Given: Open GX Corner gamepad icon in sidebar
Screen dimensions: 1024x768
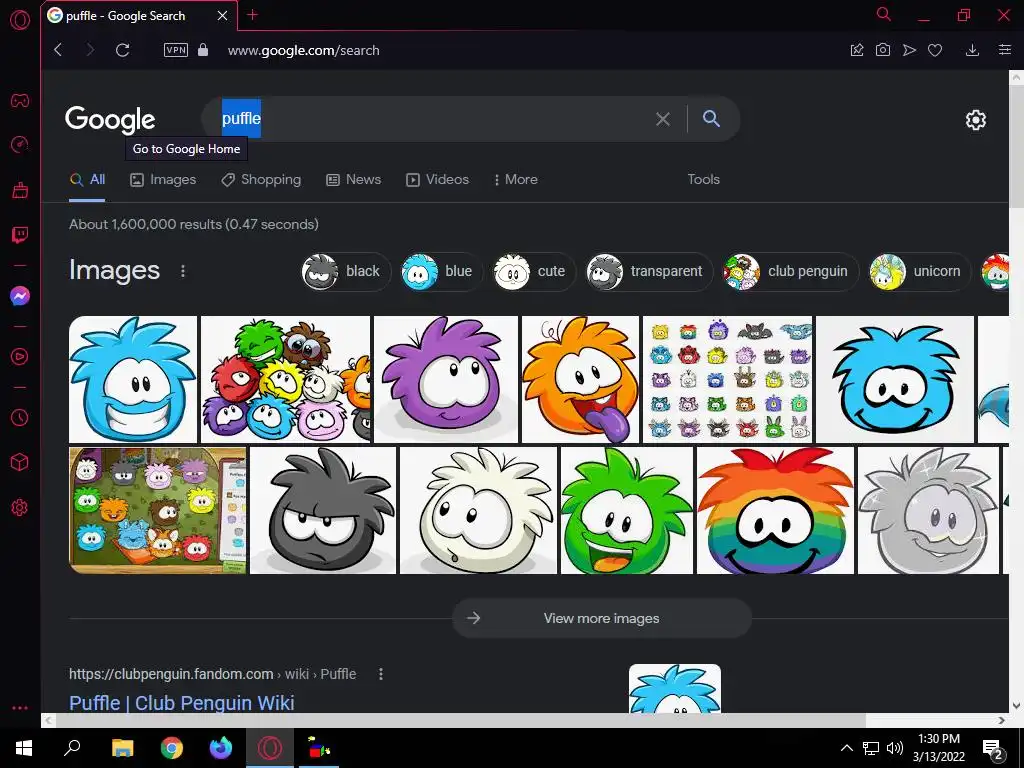Looking at the screenshot, I should 20,101.
